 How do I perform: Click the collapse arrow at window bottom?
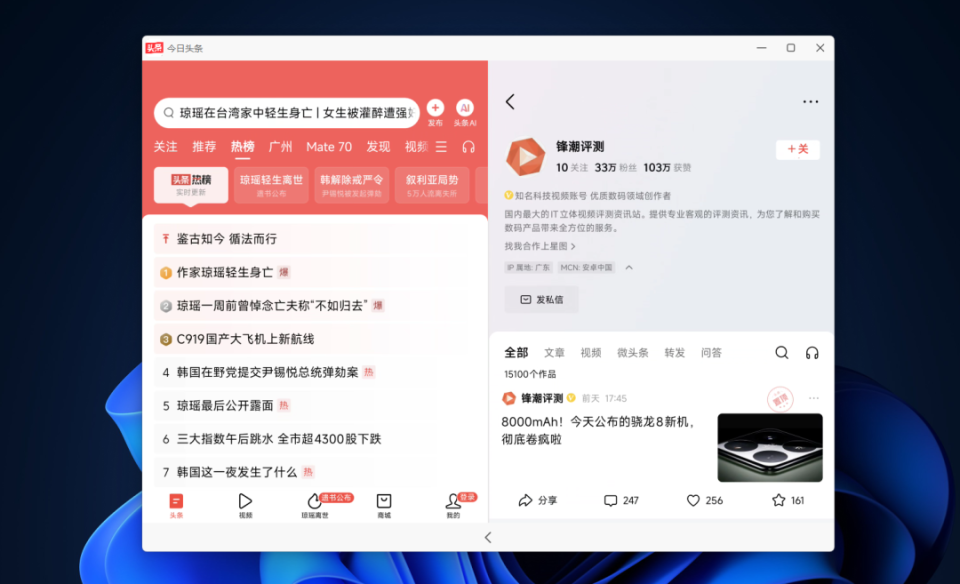488,537
